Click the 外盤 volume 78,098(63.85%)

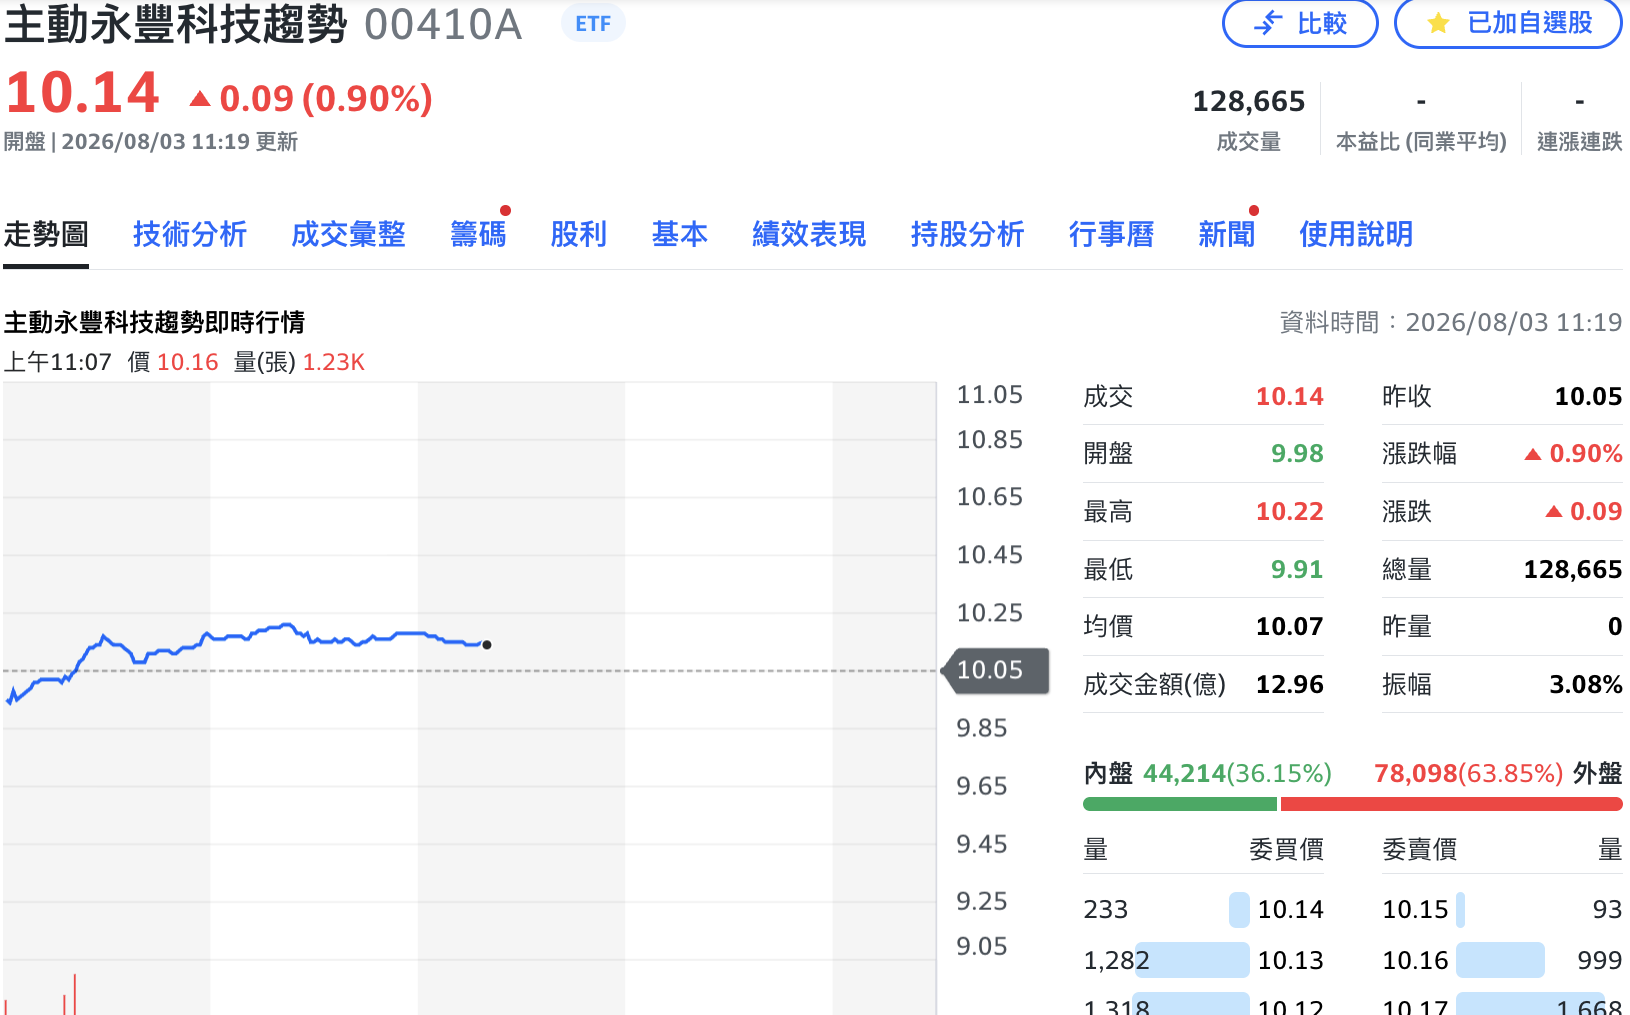[1468, 774]
